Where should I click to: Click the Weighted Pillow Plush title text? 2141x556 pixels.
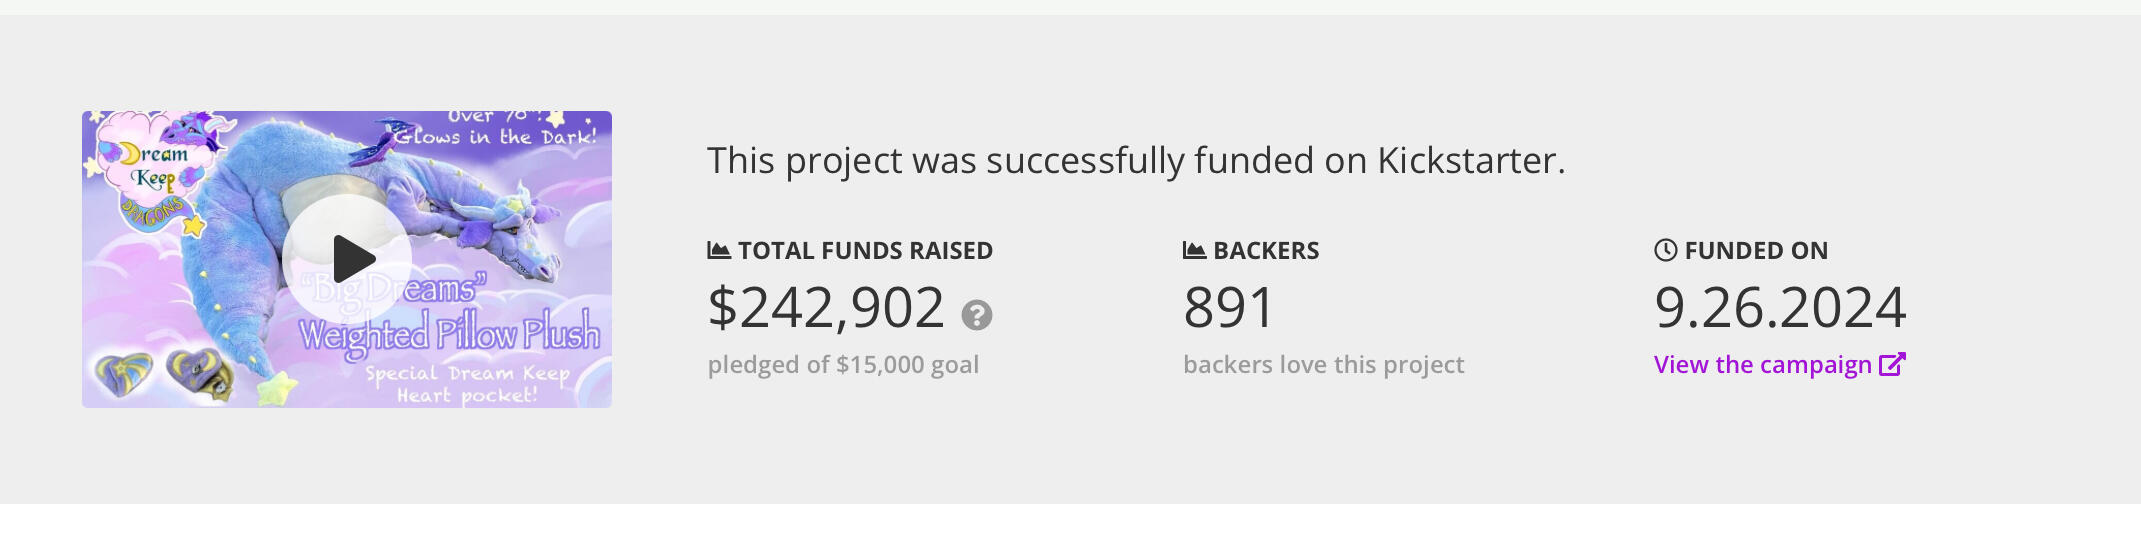[x=450, y=333]
